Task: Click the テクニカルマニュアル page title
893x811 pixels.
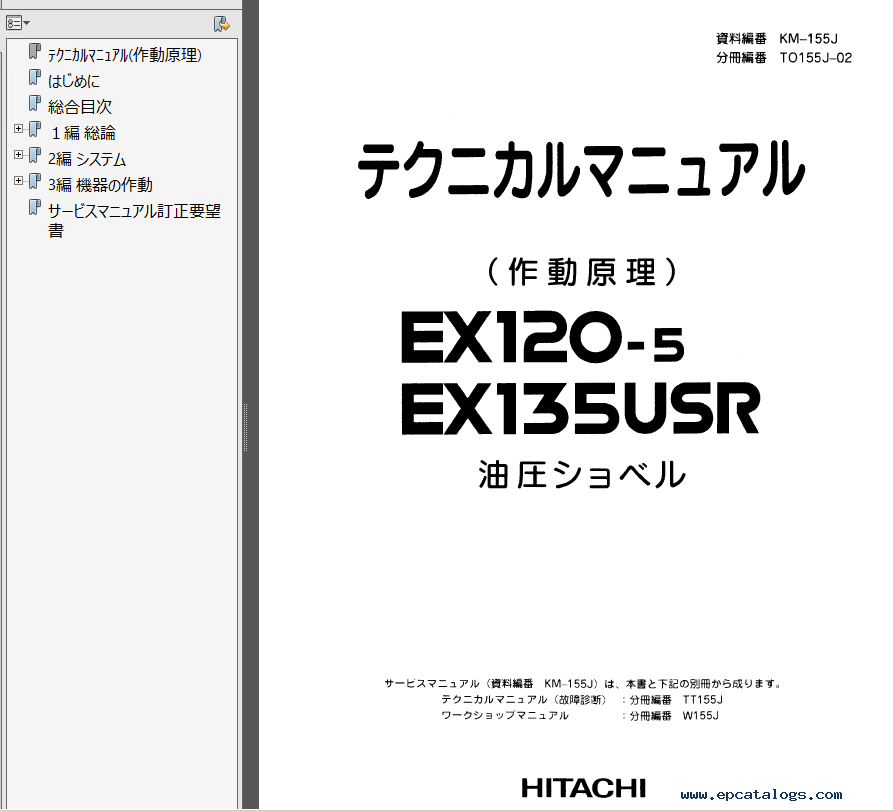Action: [581, 170]
